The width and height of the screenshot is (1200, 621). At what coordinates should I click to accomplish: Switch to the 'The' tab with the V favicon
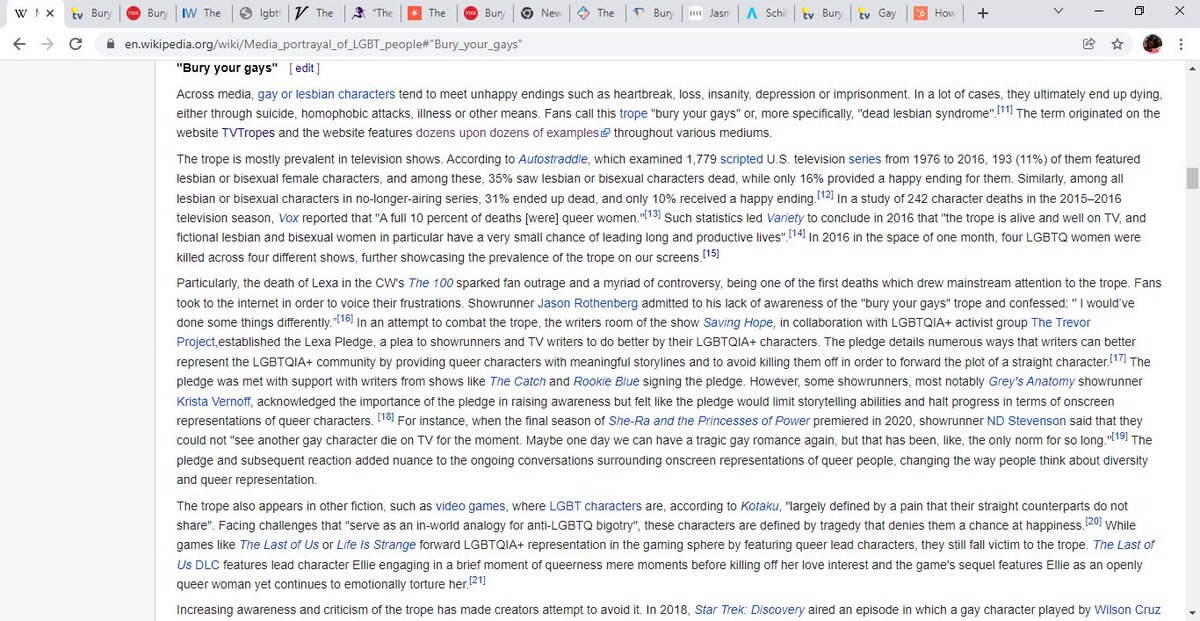pyautogui.click(x=316, y=13)
